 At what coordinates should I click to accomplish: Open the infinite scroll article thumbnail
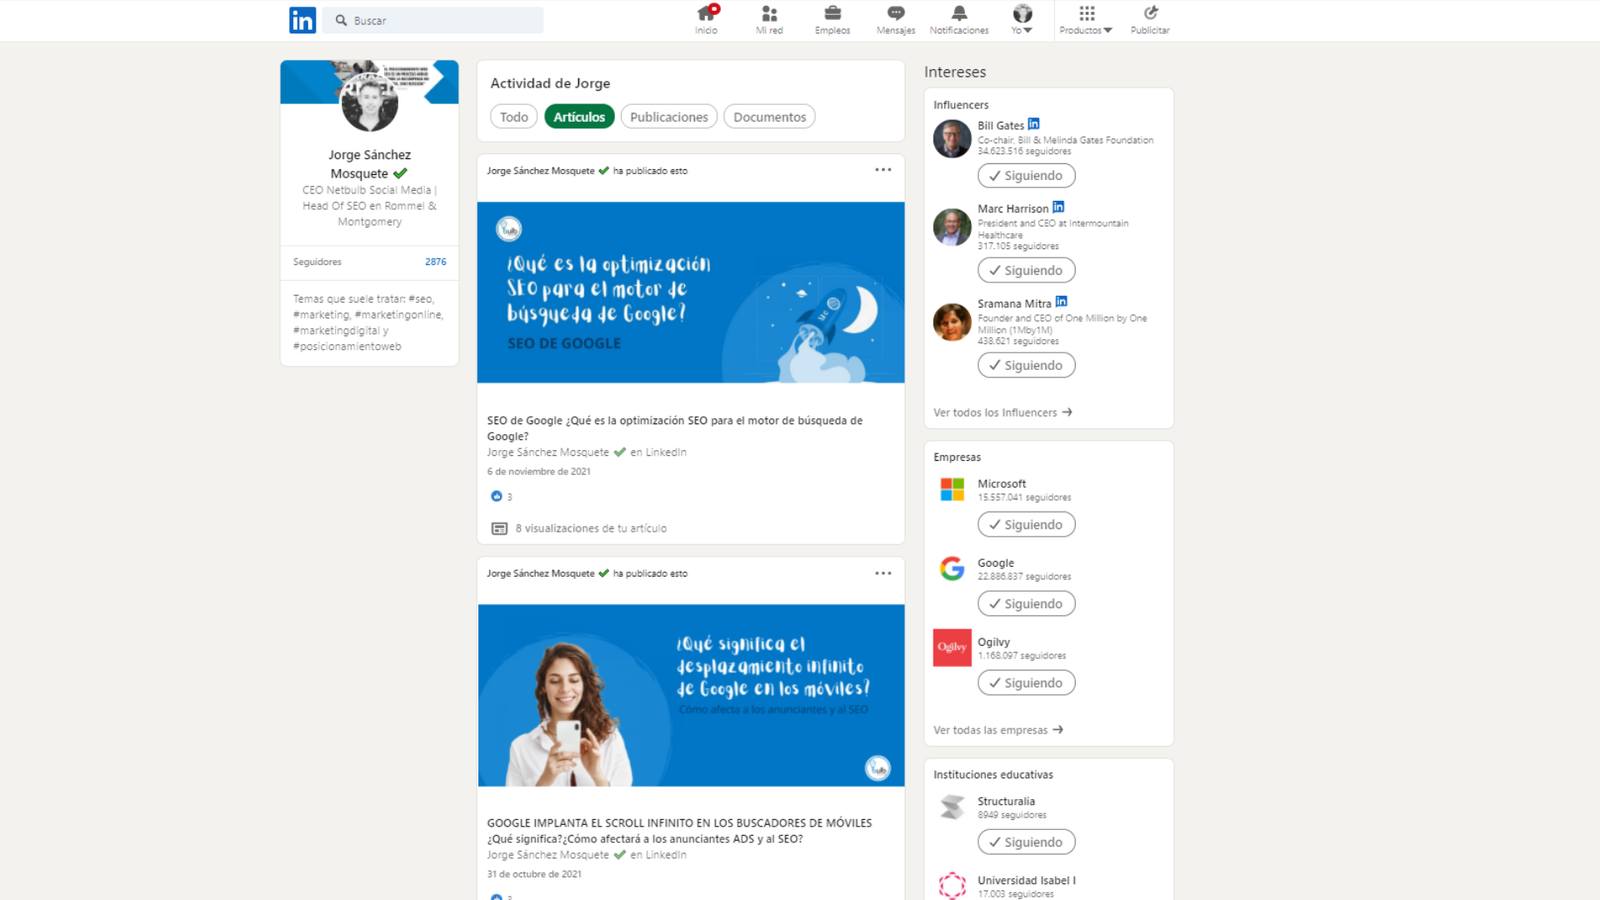click(691, 695)
